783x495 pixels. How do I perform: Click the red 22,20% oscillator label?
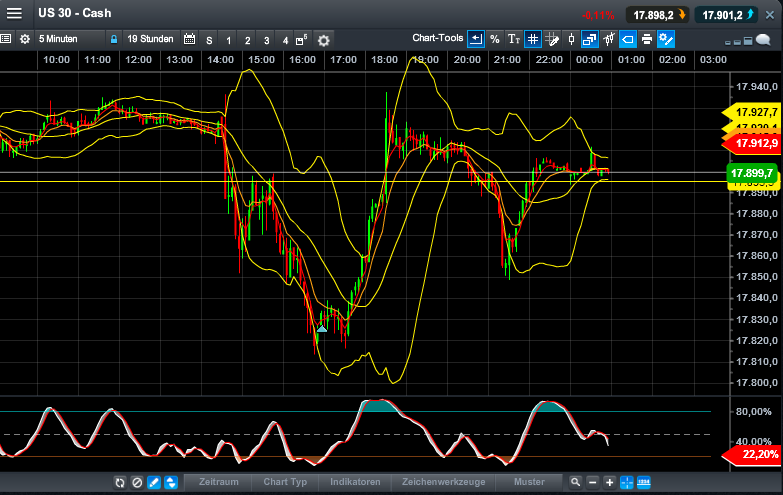[753, 455]
